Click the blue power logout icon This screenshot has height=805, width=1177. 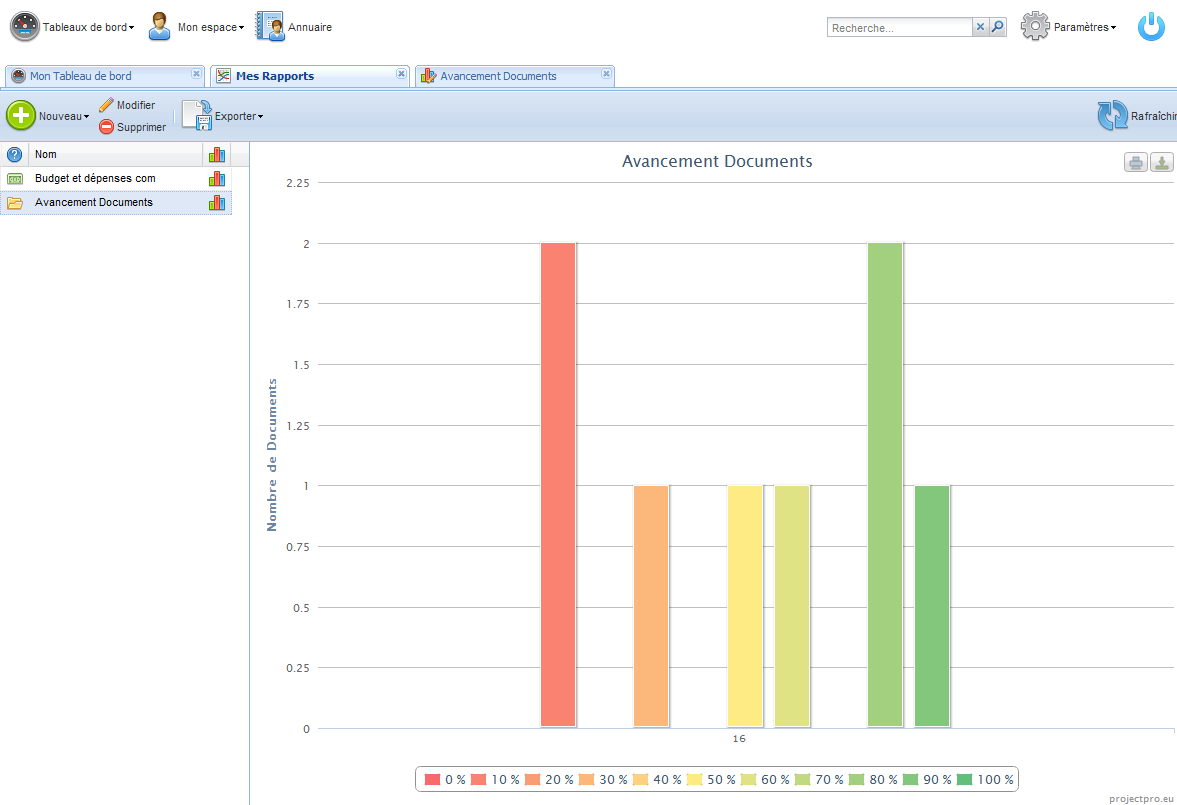tap(1151, 27)
